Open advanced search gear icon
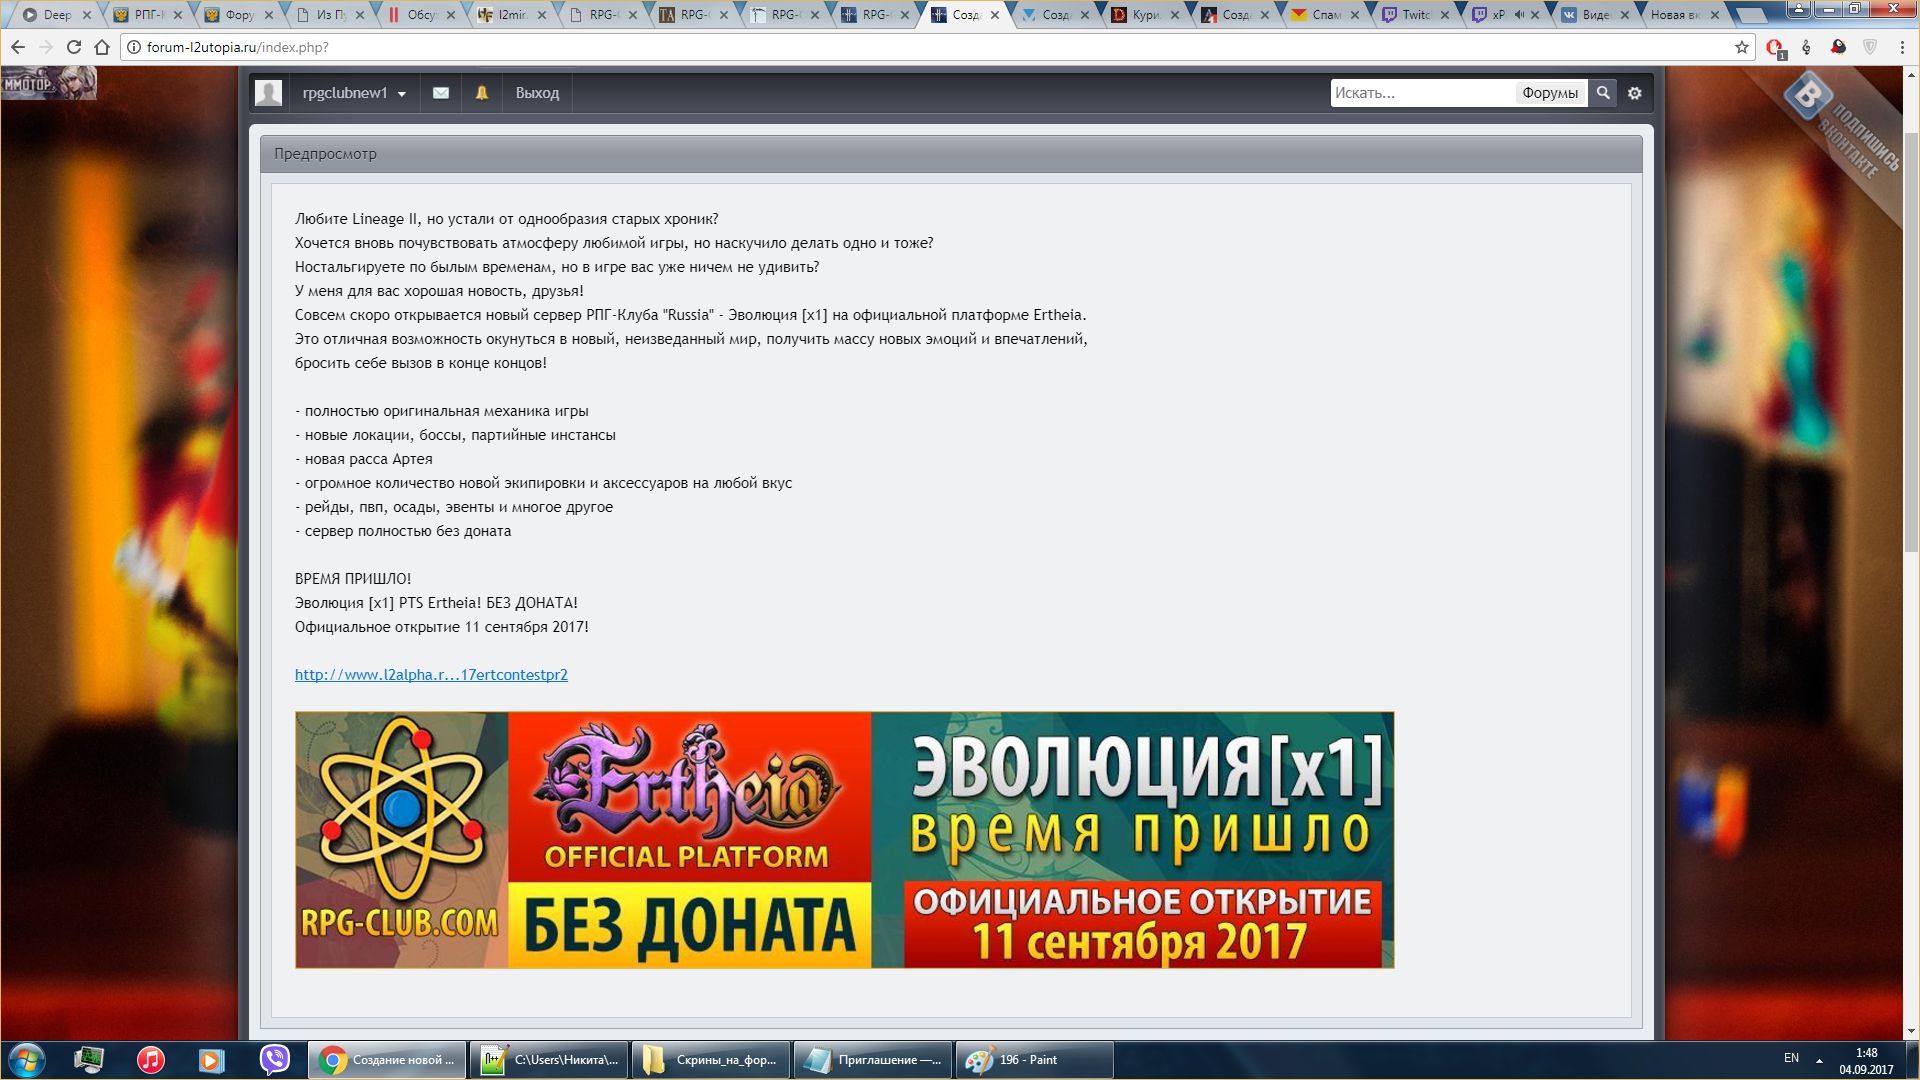1920x1080 pixels. point(1635,93)
